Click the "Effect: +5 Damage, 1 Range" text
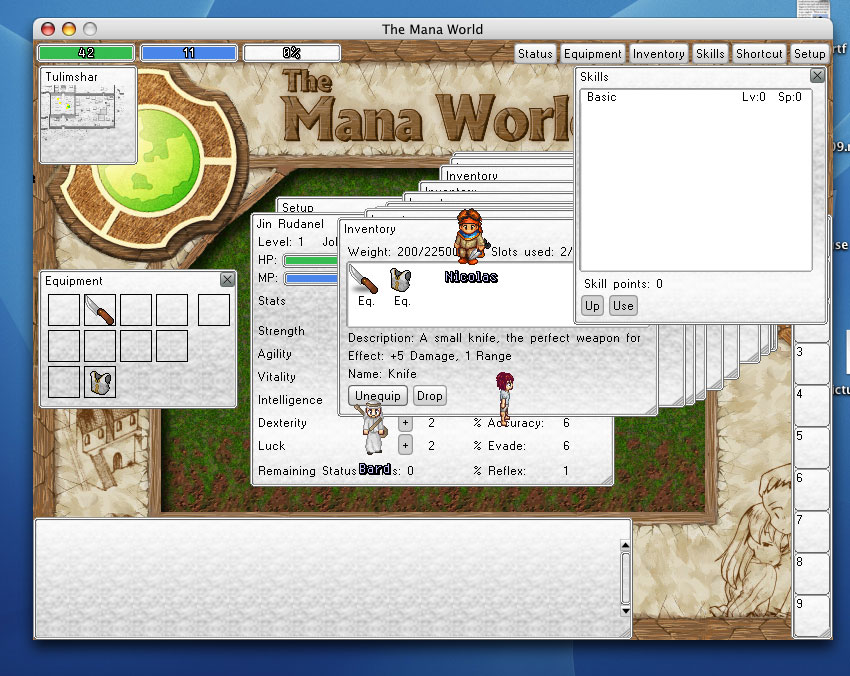This screenshot has width=850, height=676. pos(429,356)
